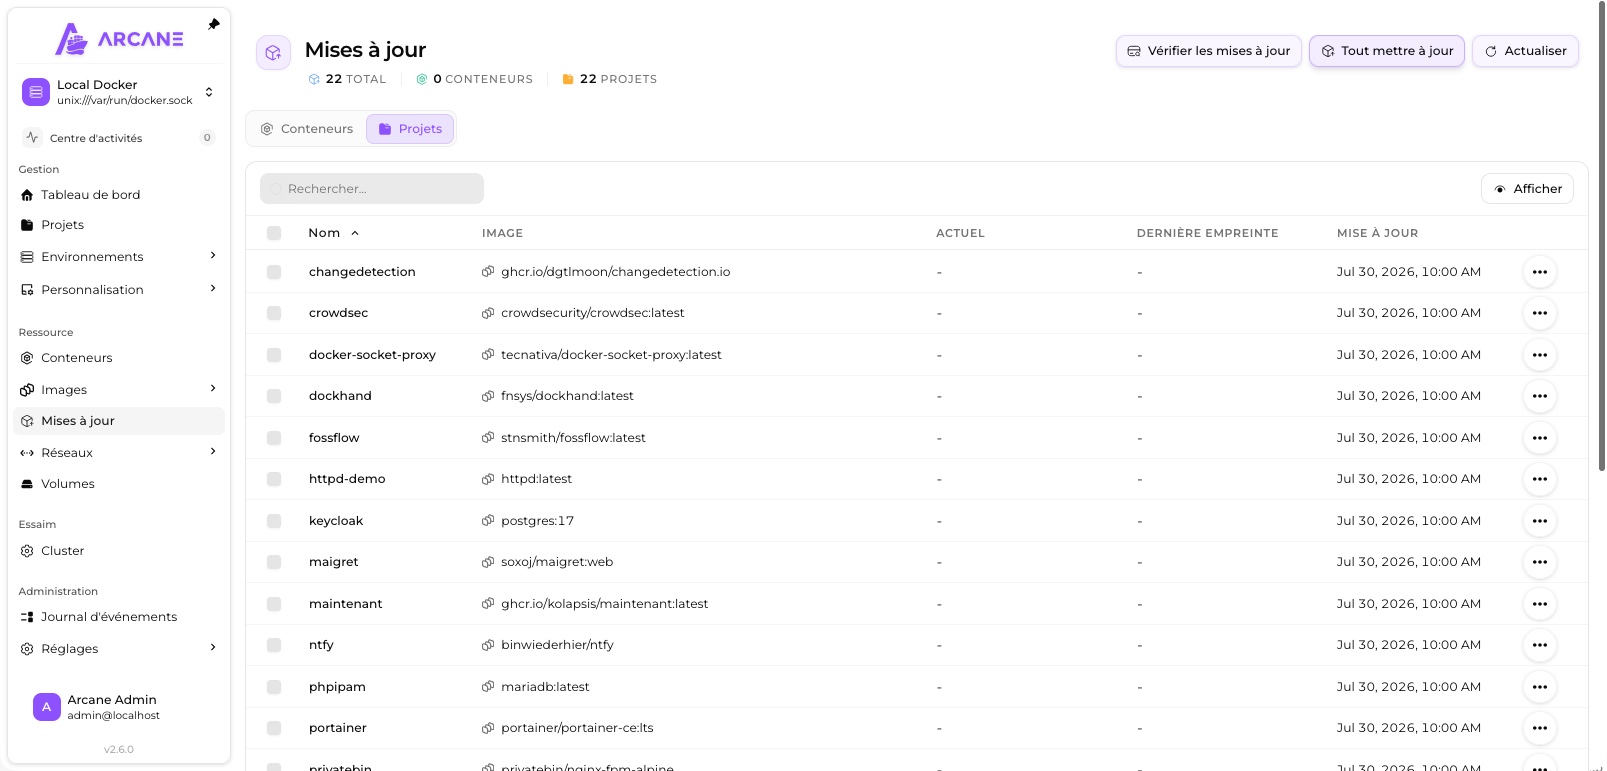Open Centre d'activités pulse icon
The image size is (1607, 771).
(33, 137)
